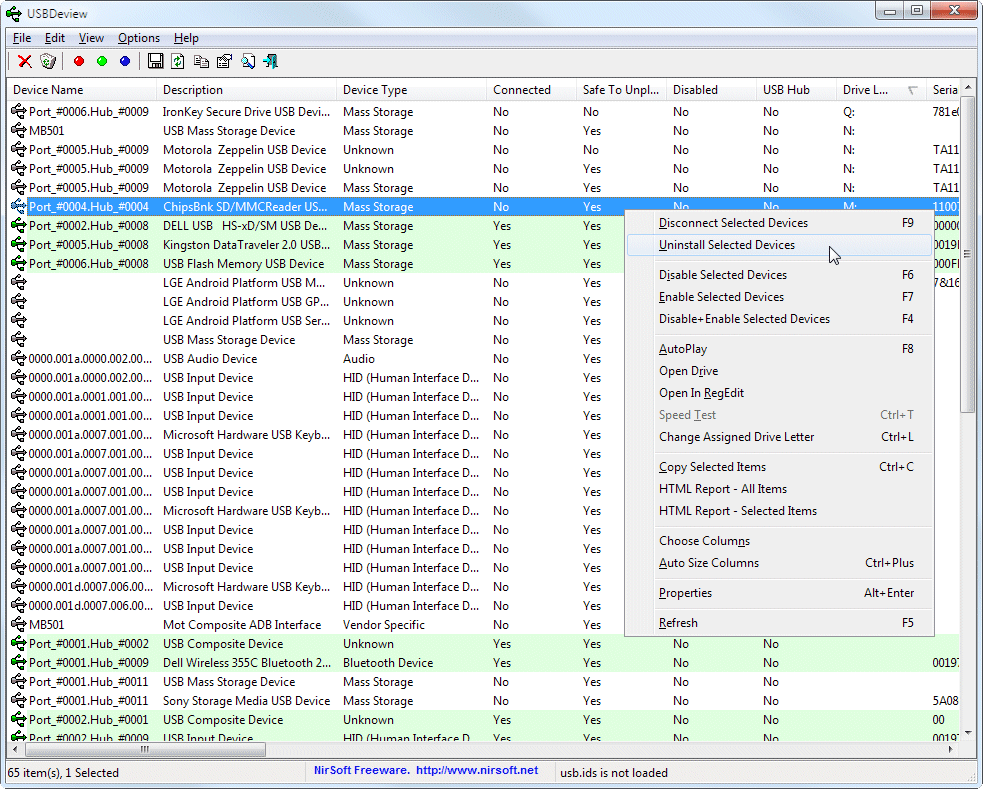Viewport: 983px width, 789px height.
Task: Open Choose Columns from context menu
Action: 779,541
